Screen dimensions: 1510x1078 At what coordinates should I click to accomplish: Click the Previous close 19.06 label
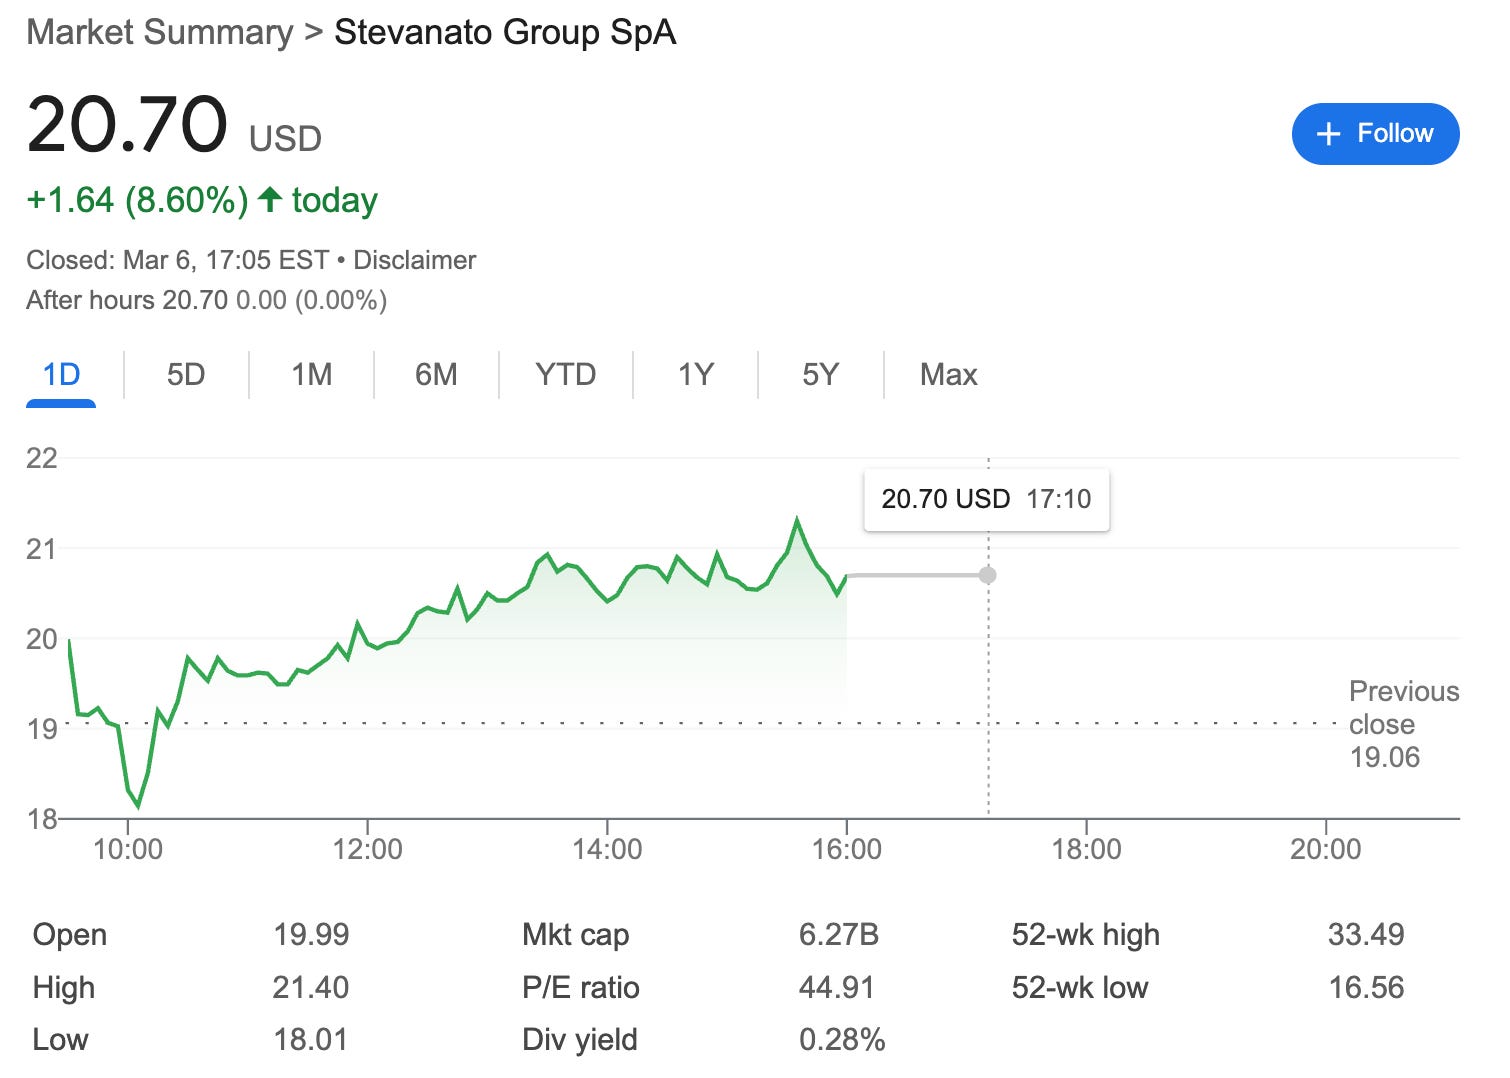(1403, 724)
